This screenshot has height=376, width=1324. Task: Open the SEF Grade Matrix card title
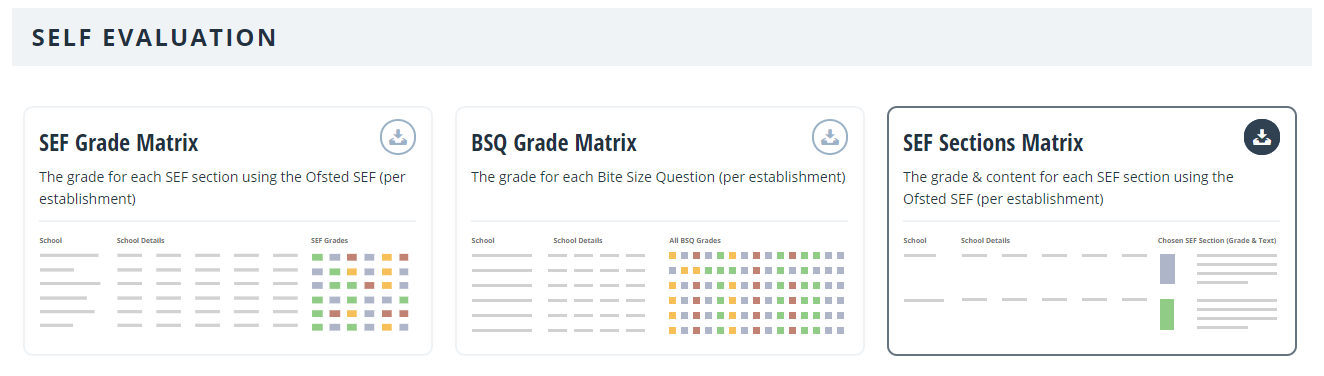click(118, 143)
